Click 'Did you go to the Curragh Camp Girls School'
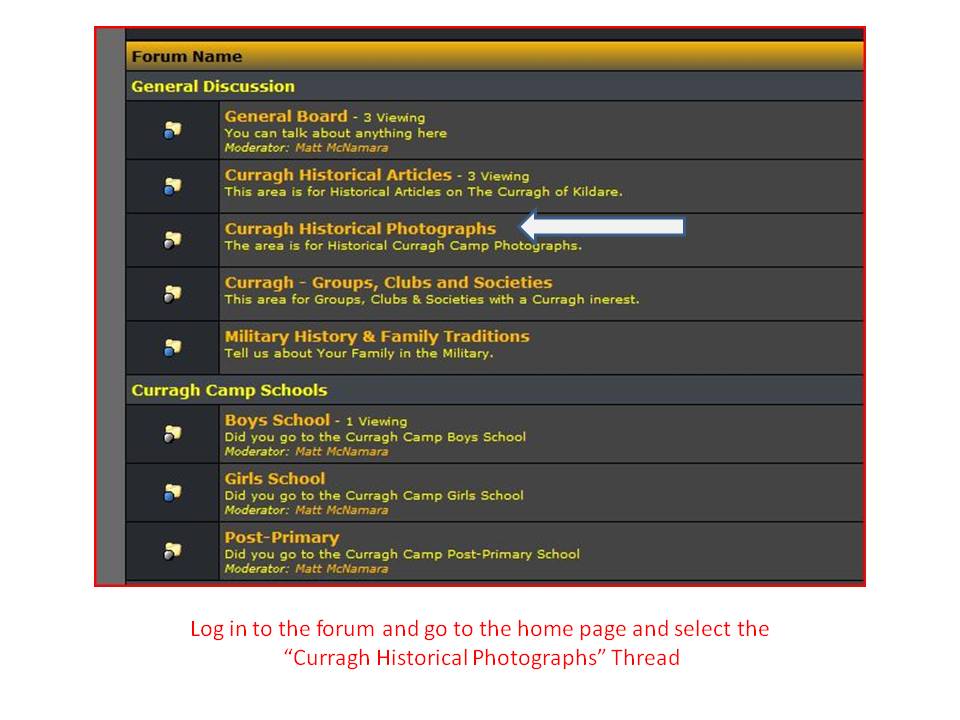The image size is (960, 720). [x=374, y=495]
